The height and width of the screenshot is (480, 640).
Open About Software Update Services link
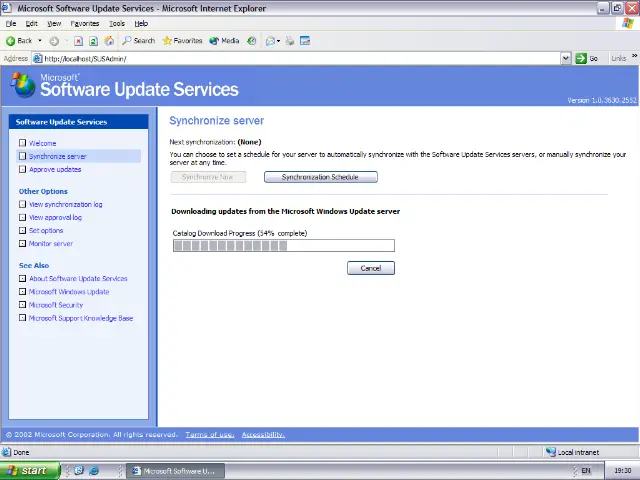pos(78,279)
